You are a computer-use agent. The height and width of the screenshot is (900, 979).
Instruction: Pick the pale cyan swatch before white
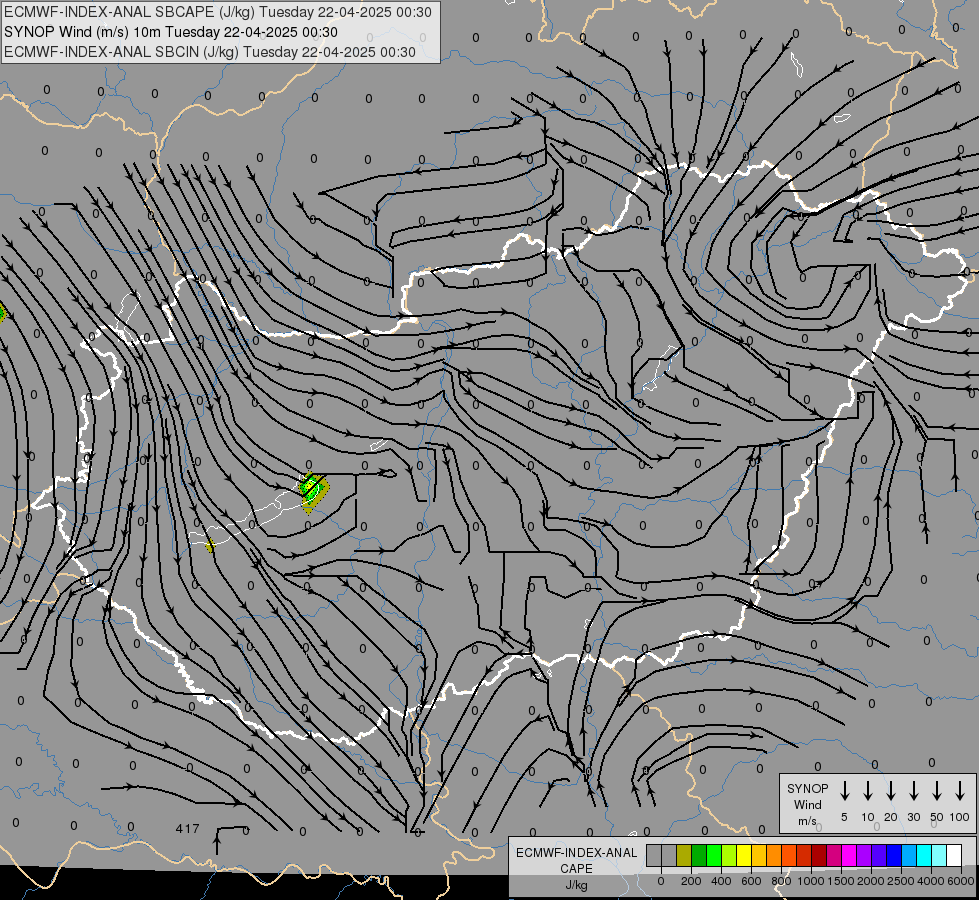point(940,856)
